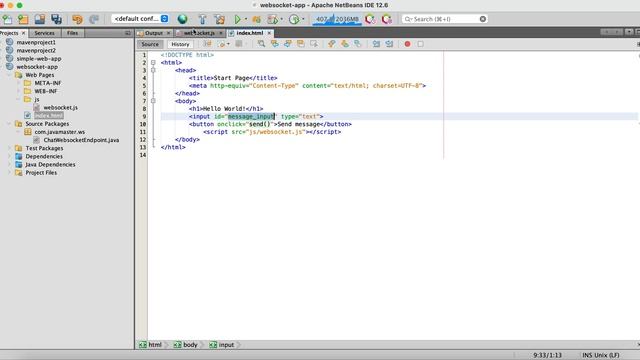Select ChatWebsocketEndpoint.java in the tree
Viewport: 640px width, 360px height.
pos(81,140)
